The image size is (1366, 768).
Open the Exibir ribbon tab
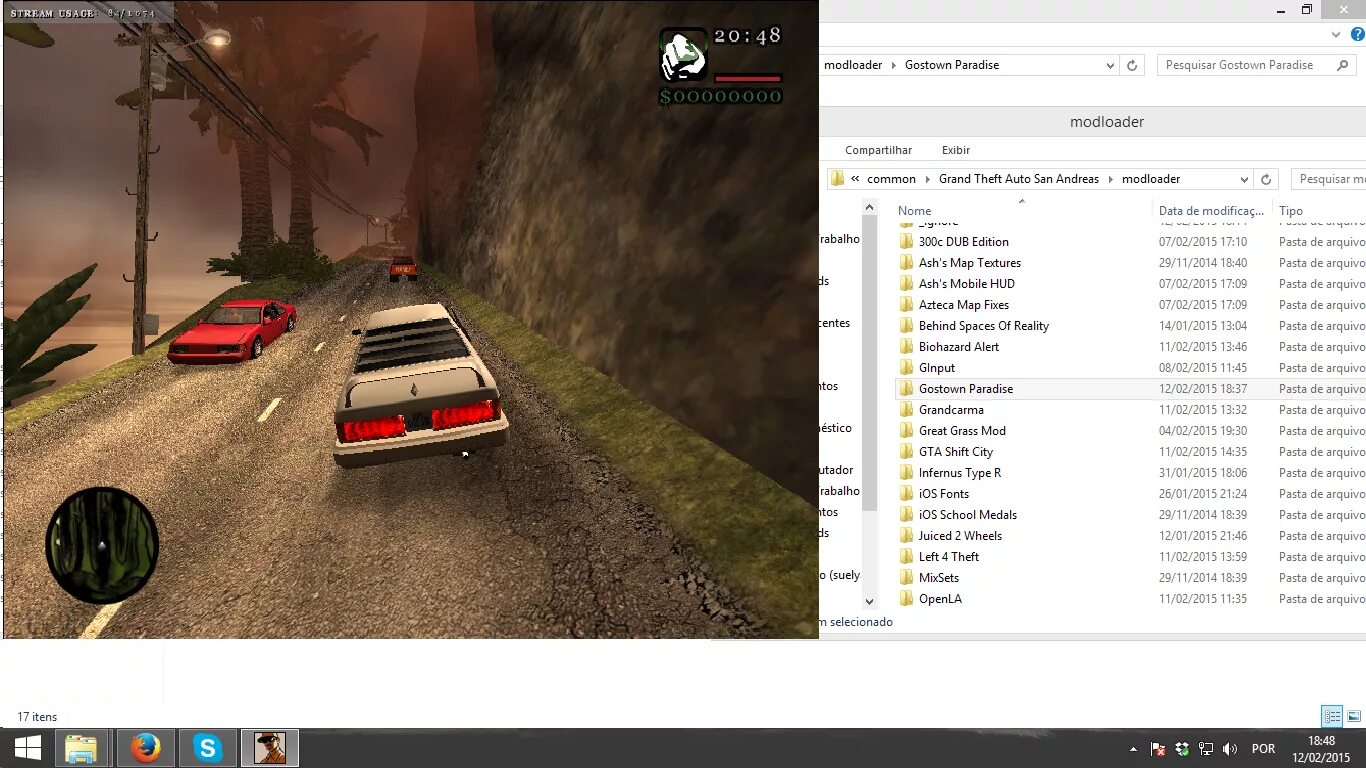click(956, 150)
